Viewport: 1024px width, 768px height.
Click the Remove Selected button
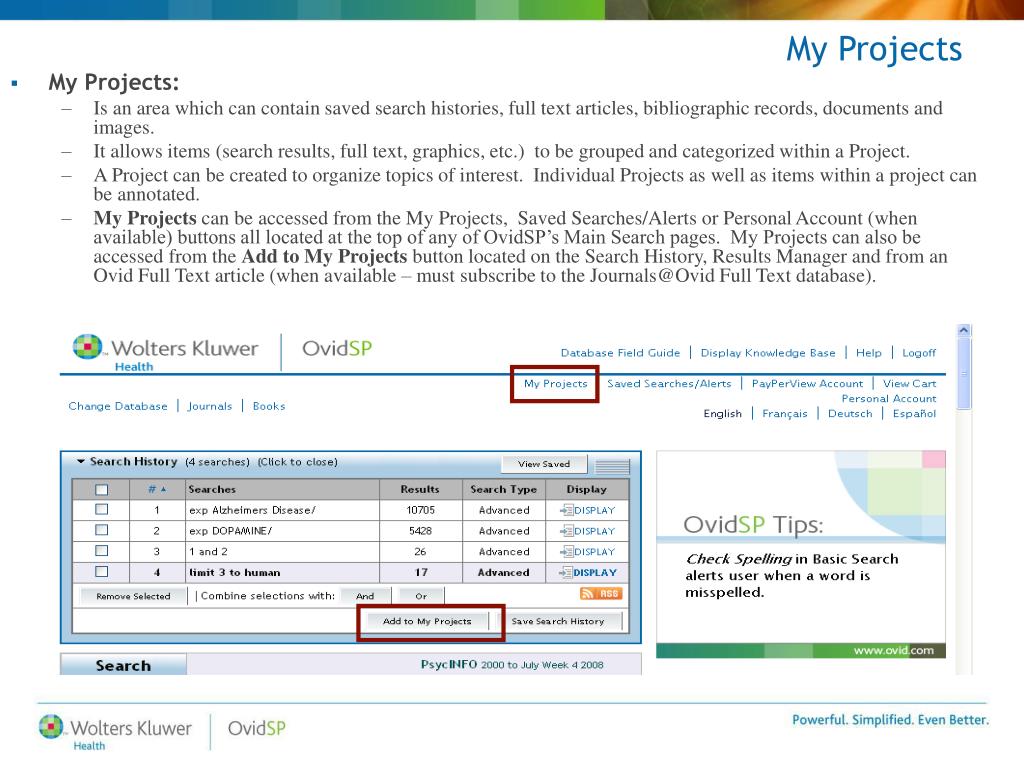tap(133, 596)
